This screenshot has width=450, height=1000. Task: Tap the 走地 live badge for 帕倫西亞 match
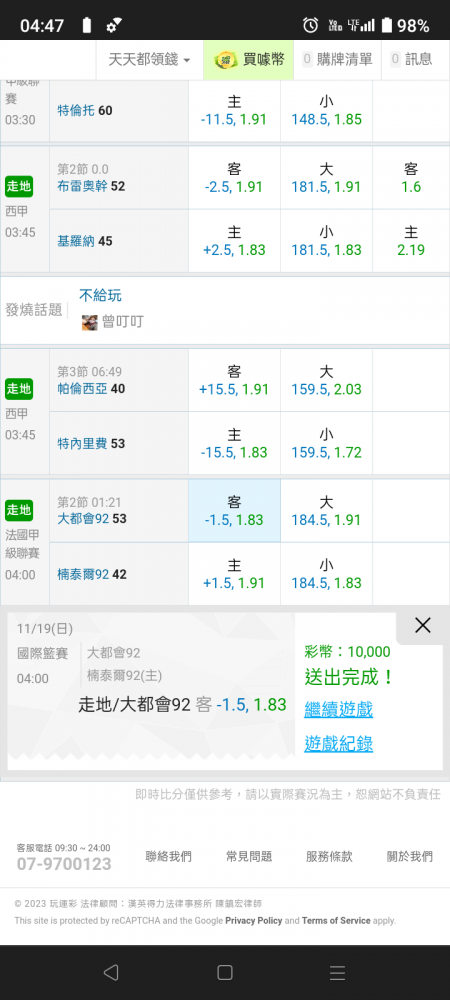click(18, 388)
